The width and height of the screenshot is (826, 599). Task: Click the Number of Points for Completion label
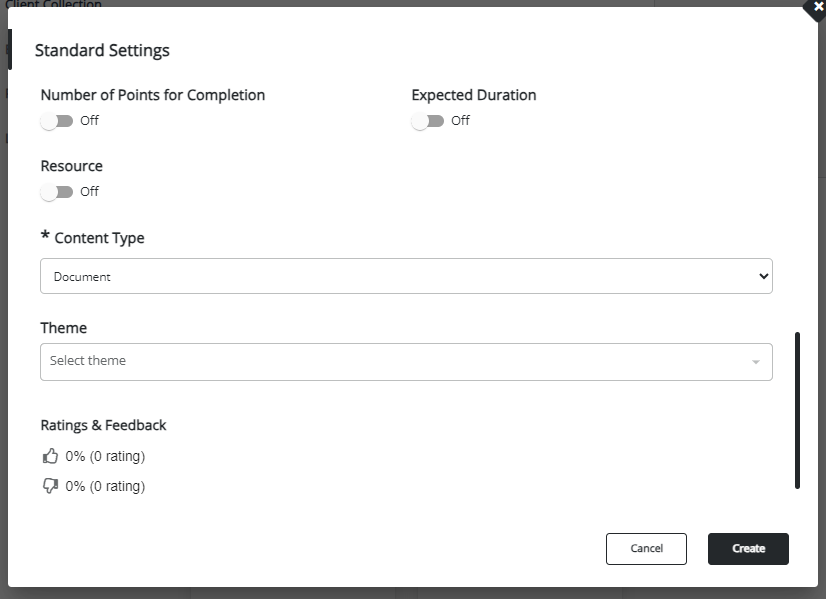click(x=153, y=95)
